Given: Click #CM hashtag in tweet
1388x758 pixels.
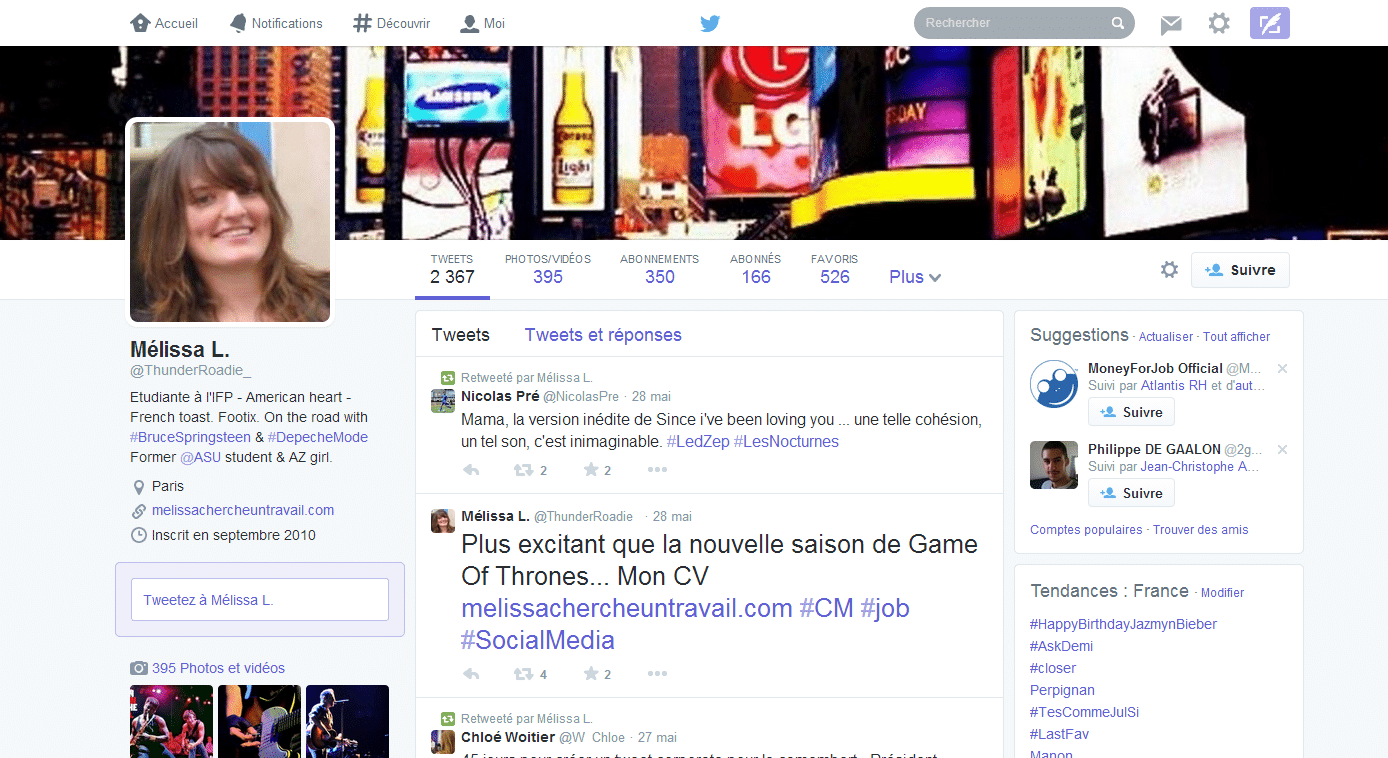Looking at the screenshot, I should click(x=825, y=608).
